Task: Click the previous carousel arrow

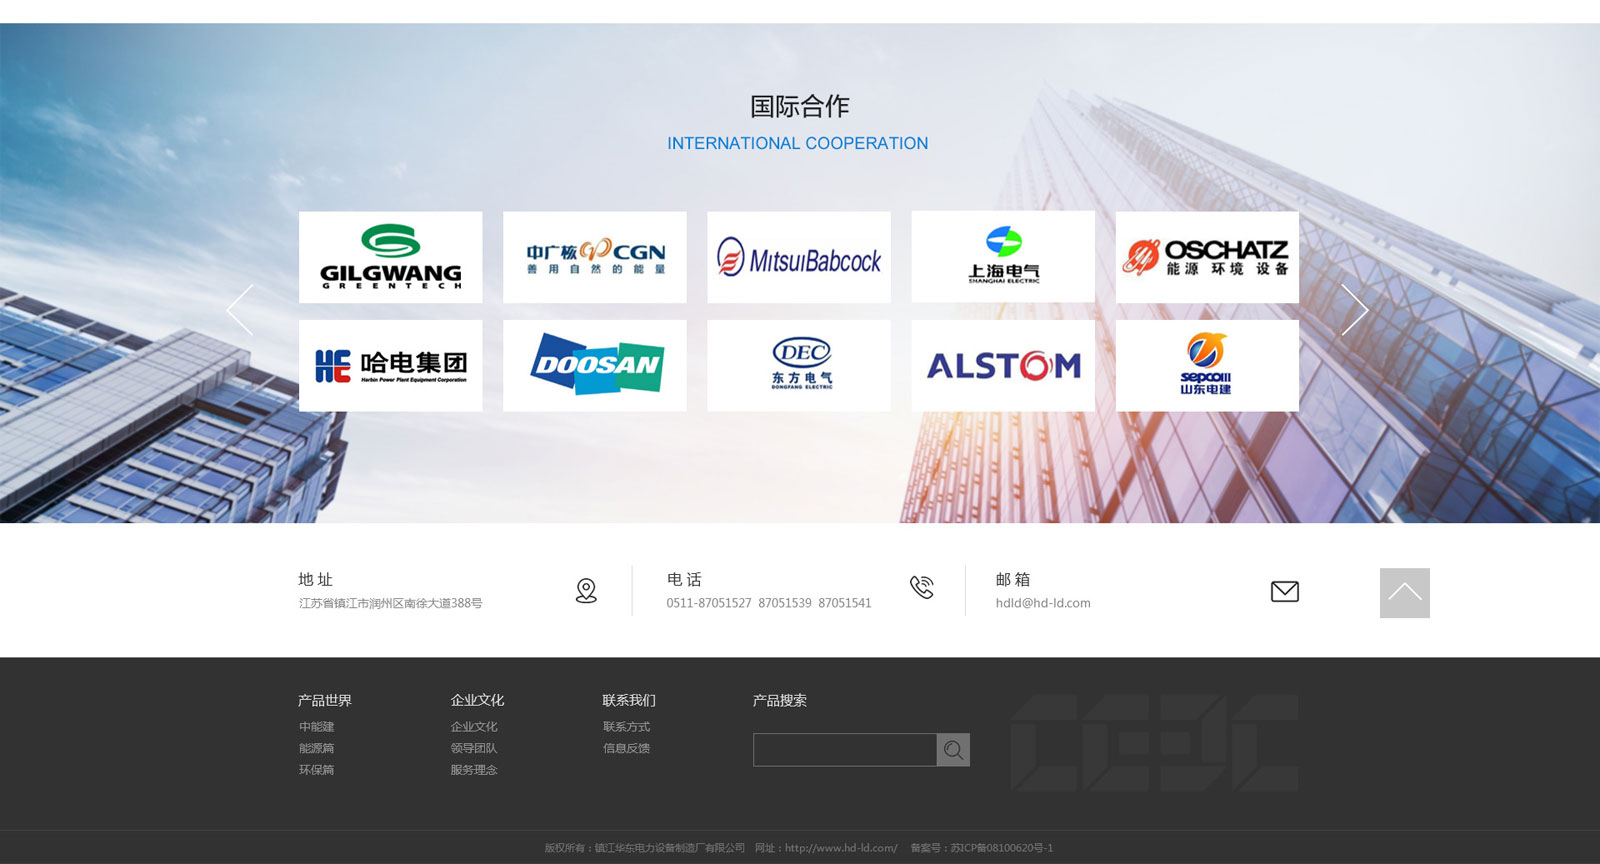Action: (240, 310)
